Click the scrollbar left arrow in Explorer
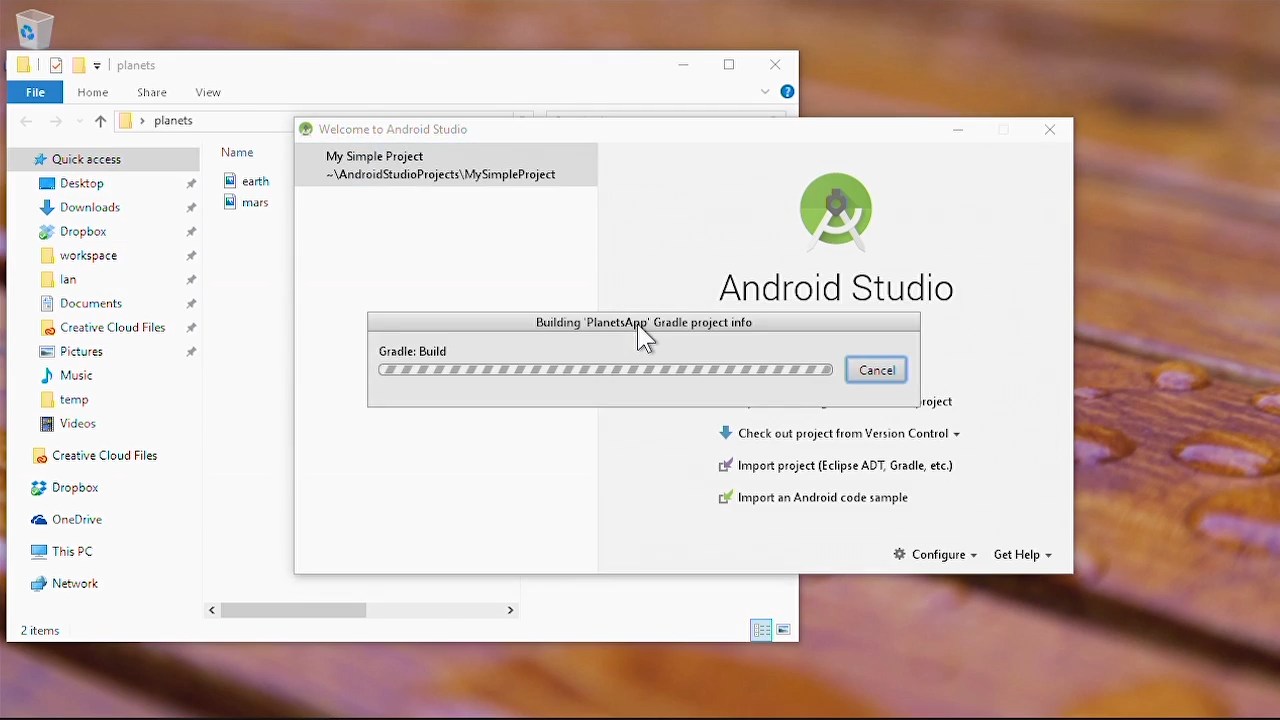This screenshot has width=1280, height=720. click(x=212, y=610)
